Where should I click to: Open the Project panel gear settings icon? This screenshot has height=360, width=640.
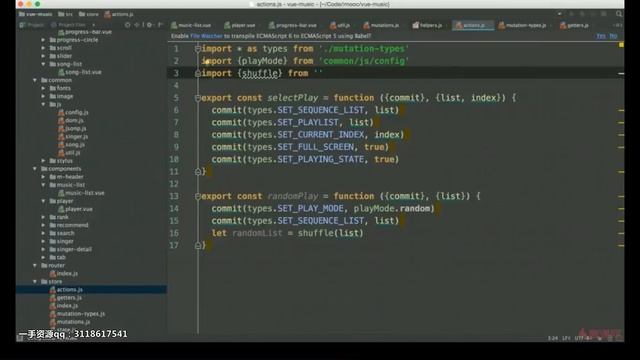pyautogui.click(x=149, y=25)
